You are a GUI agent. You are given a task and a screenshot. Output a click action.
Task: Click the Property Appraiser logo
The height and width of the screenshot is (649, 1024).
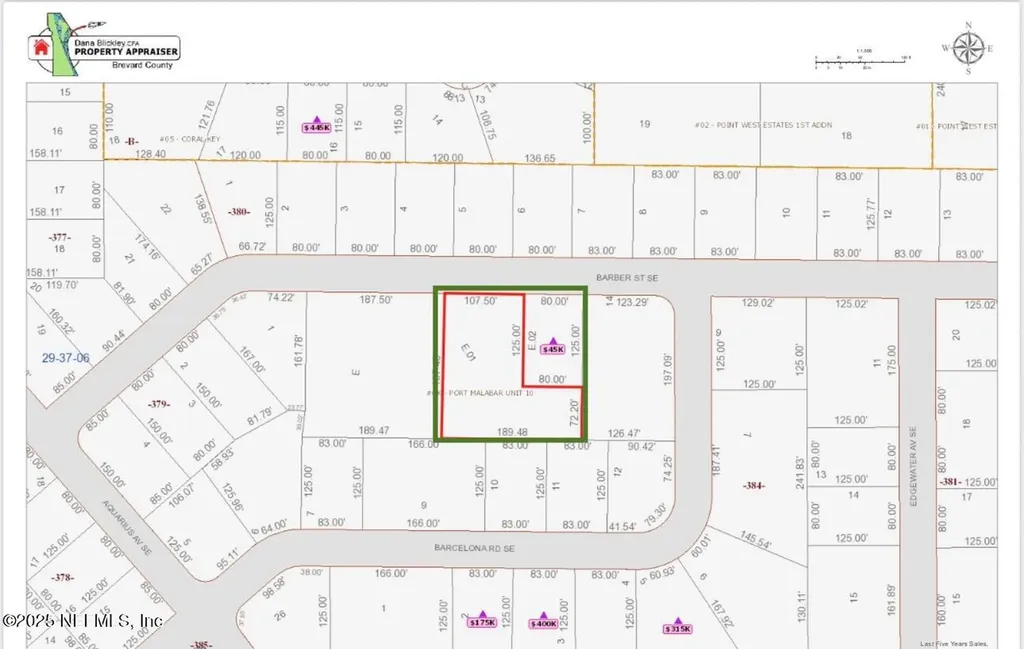point(104,45)
